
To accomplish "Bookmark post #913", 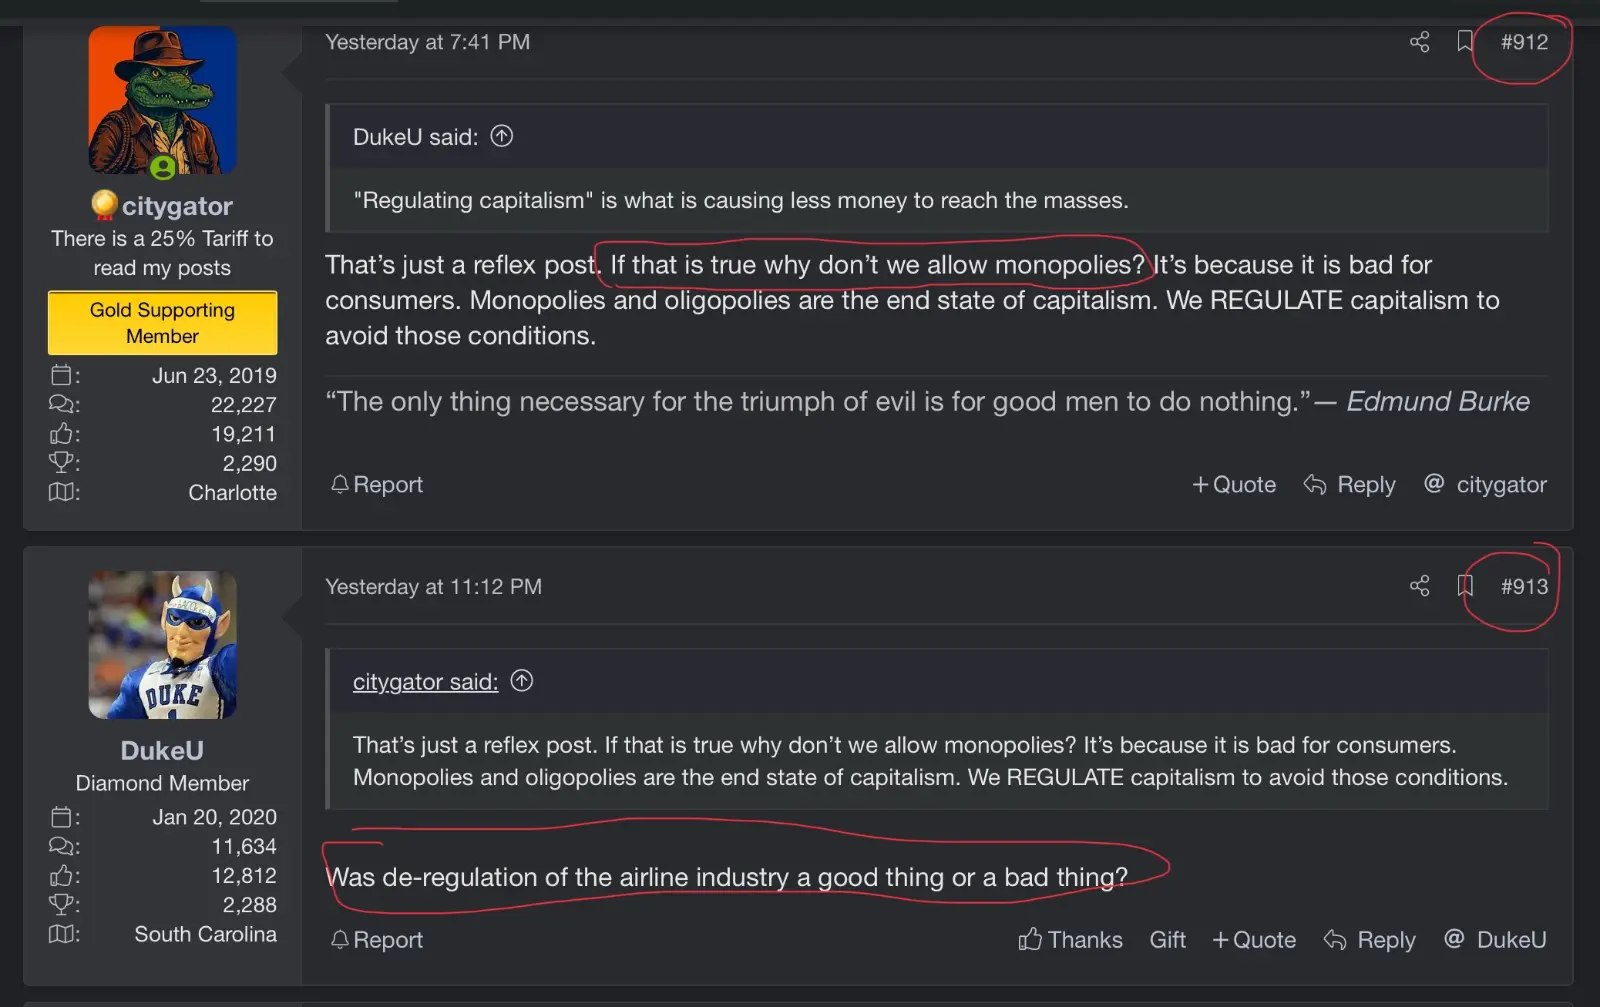I will [1465, 586].
